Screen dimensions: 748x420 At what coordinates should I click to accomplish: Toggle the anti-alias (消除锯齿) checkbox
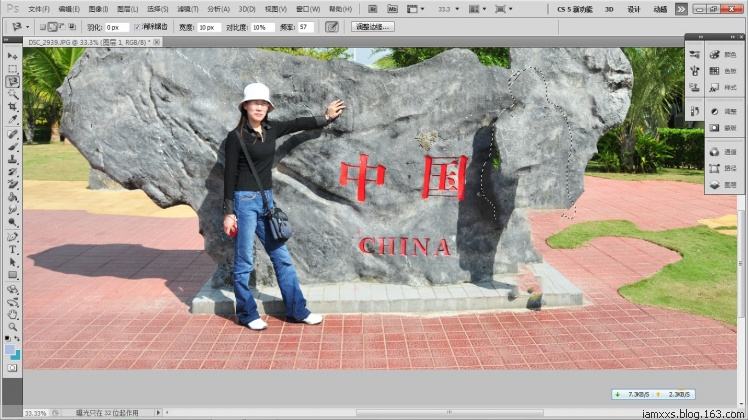click(137, 27)
